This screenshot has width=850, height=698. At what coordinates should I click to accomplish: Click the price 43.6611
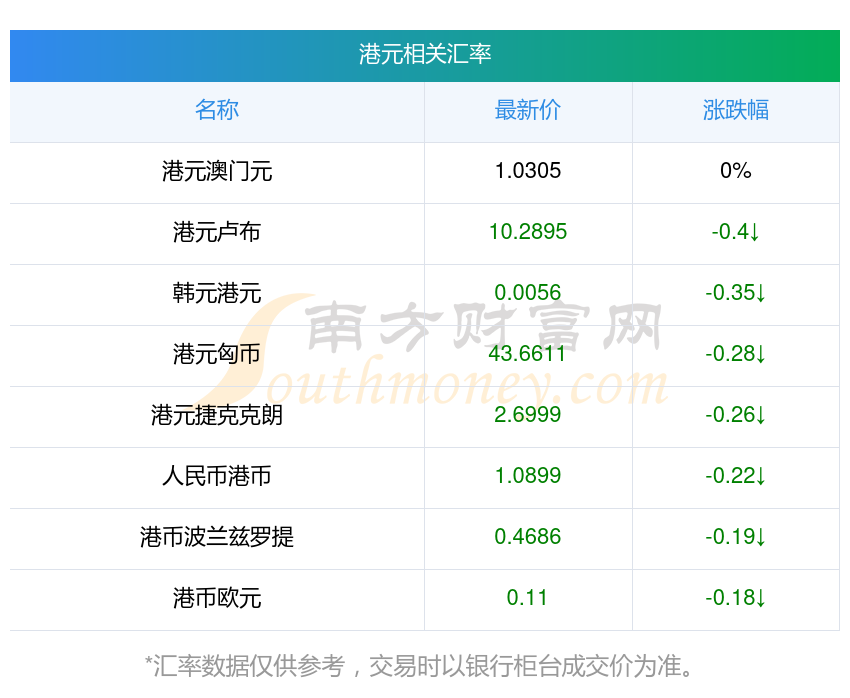527,354
